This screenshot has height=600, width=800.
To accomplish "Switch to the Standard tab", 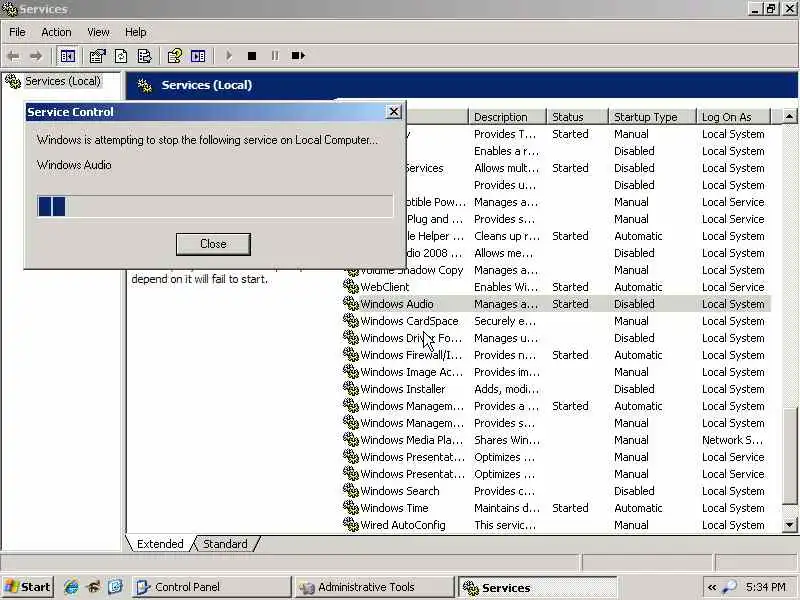I will pyautogui.click(x=225, y=544).
